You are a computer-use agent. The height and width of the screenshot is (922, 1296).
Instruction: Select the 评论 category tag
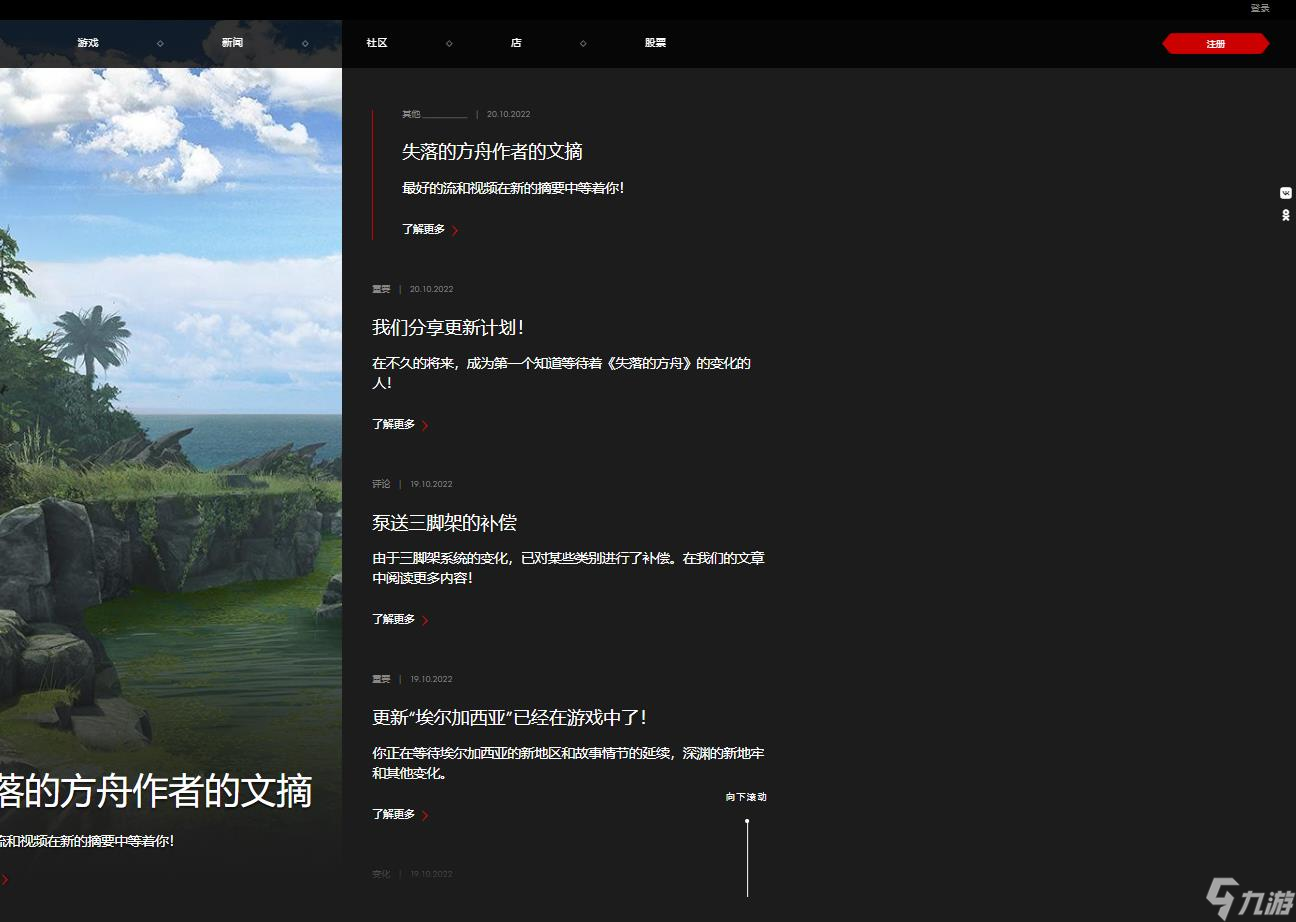[x=381, y=484]
